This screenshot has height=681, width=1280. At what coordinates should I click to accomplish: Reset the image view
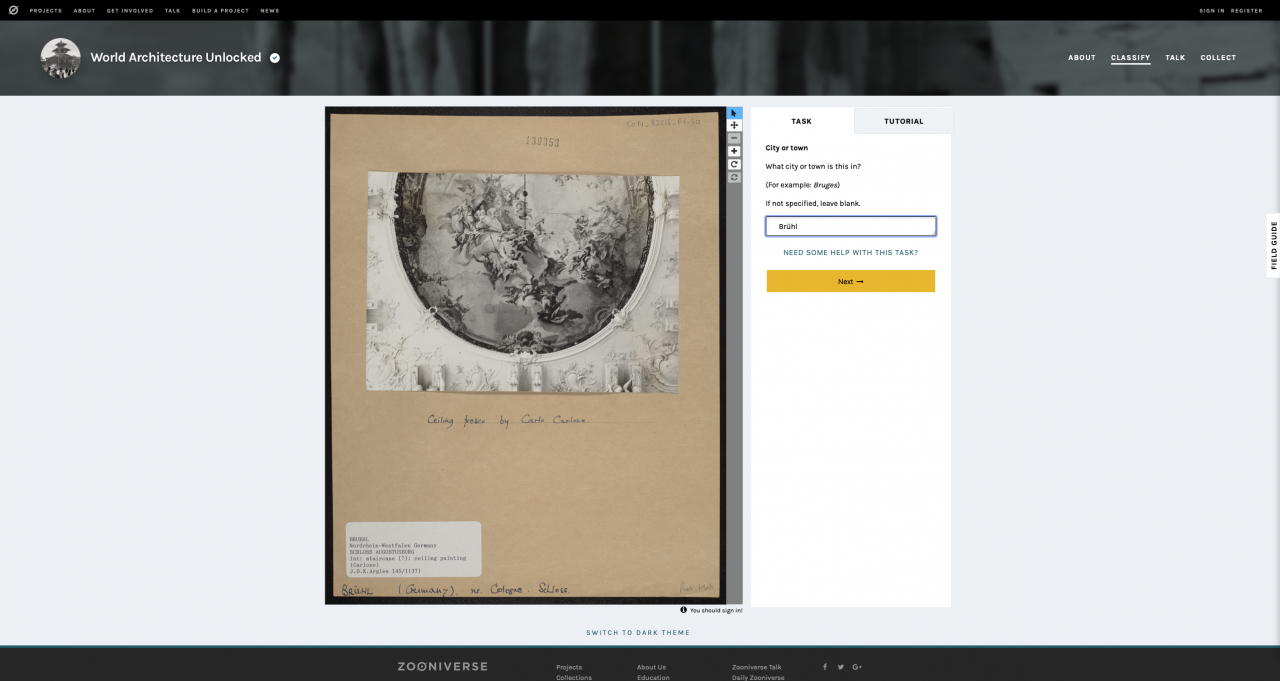coord(734,177)
